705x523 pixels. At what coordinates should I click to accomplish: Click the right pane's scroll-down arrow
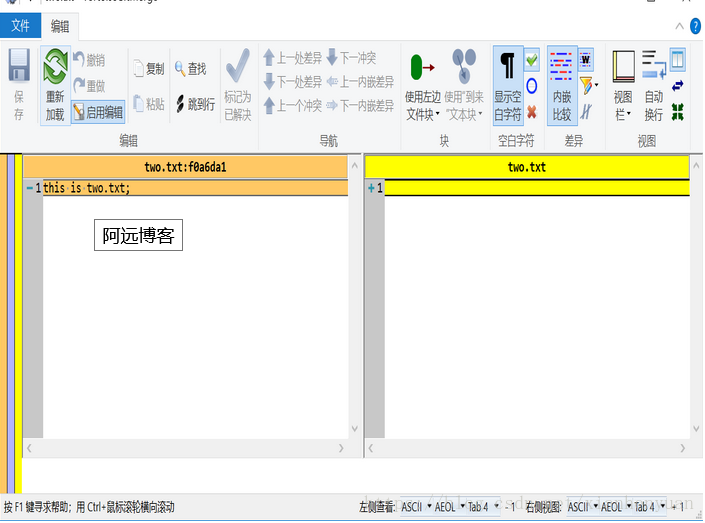point(696,429)
